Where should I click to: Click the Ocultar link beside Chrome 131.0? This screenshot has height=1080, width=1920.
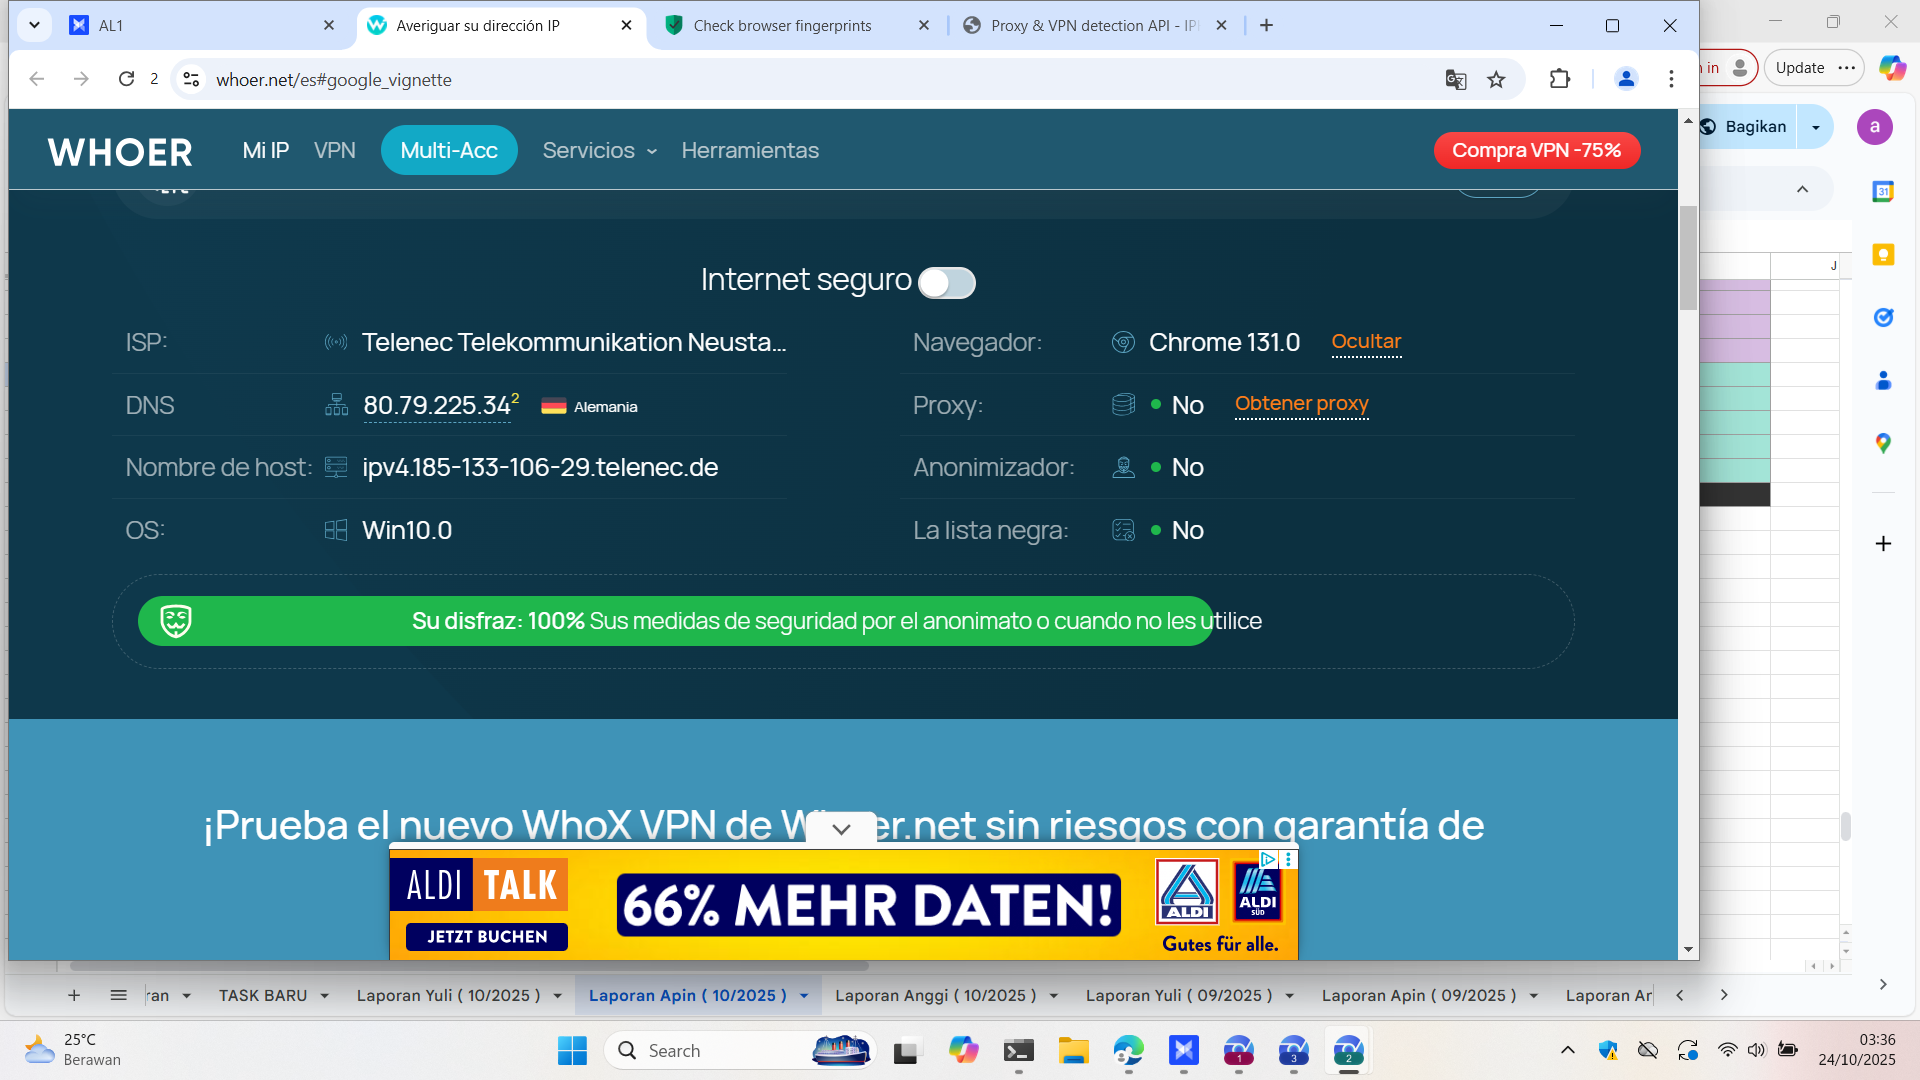[1366, 342]
